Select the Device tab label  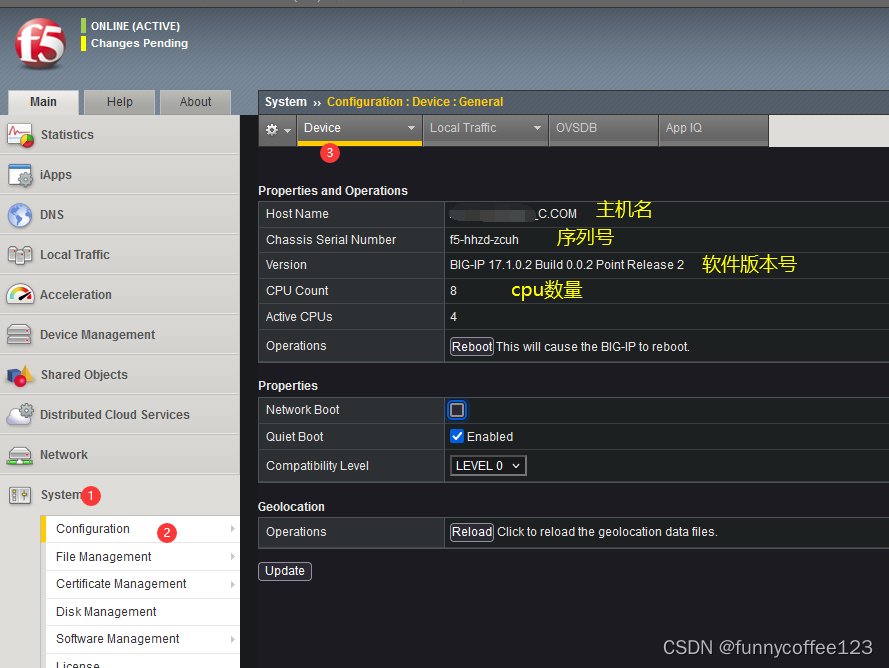322,128
